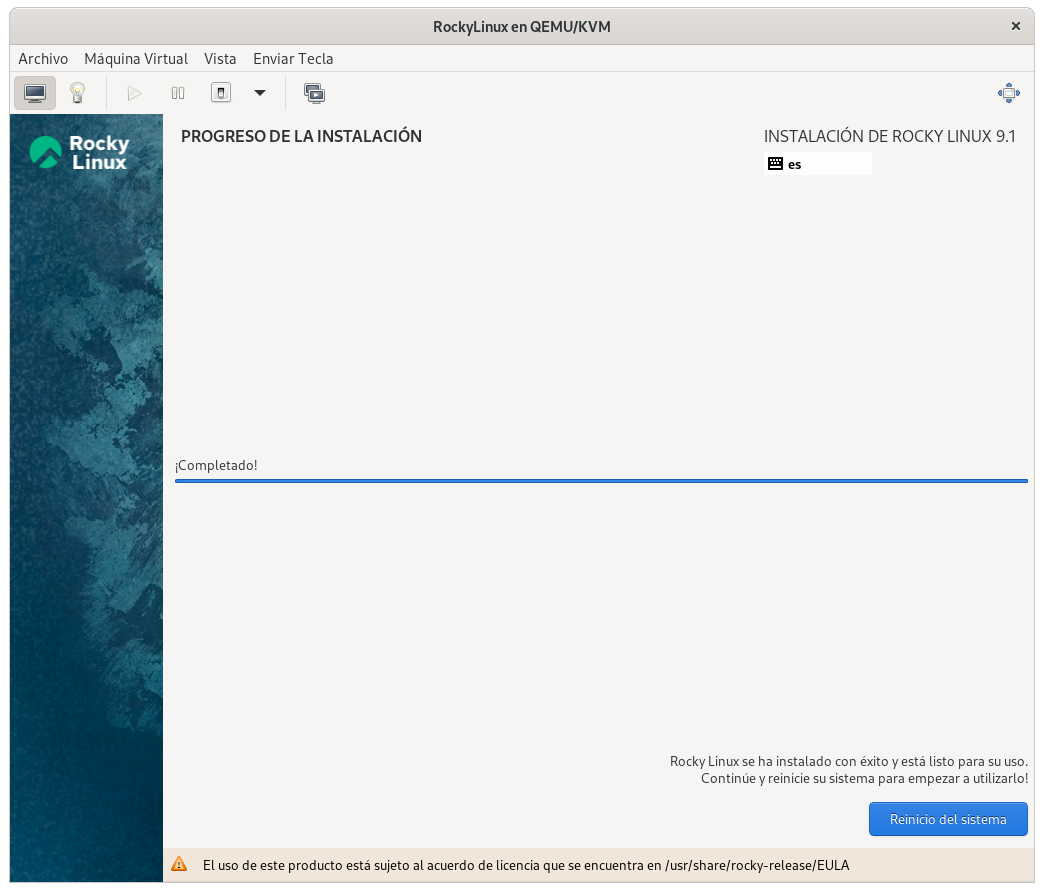1044x892 pixels.
Task: Expand the shutdown options dropdown arrow
Action: click(x=260, y=93)
